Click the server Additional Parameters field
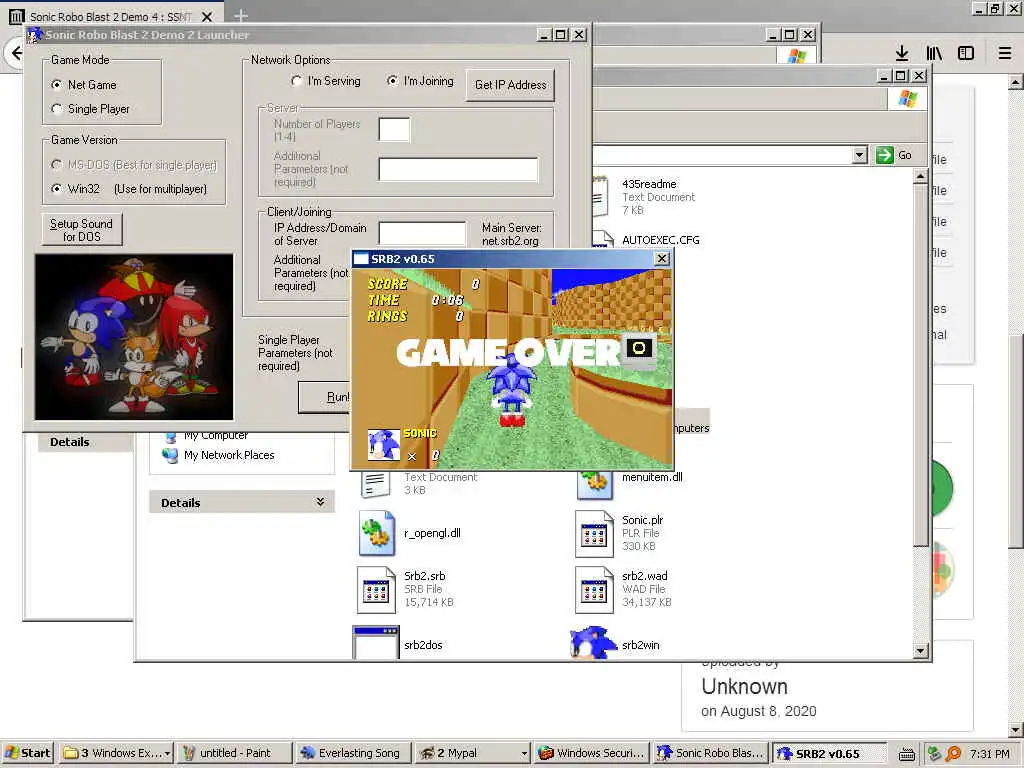This screenshot has width=1024, height=768. [x=458, y=168]
